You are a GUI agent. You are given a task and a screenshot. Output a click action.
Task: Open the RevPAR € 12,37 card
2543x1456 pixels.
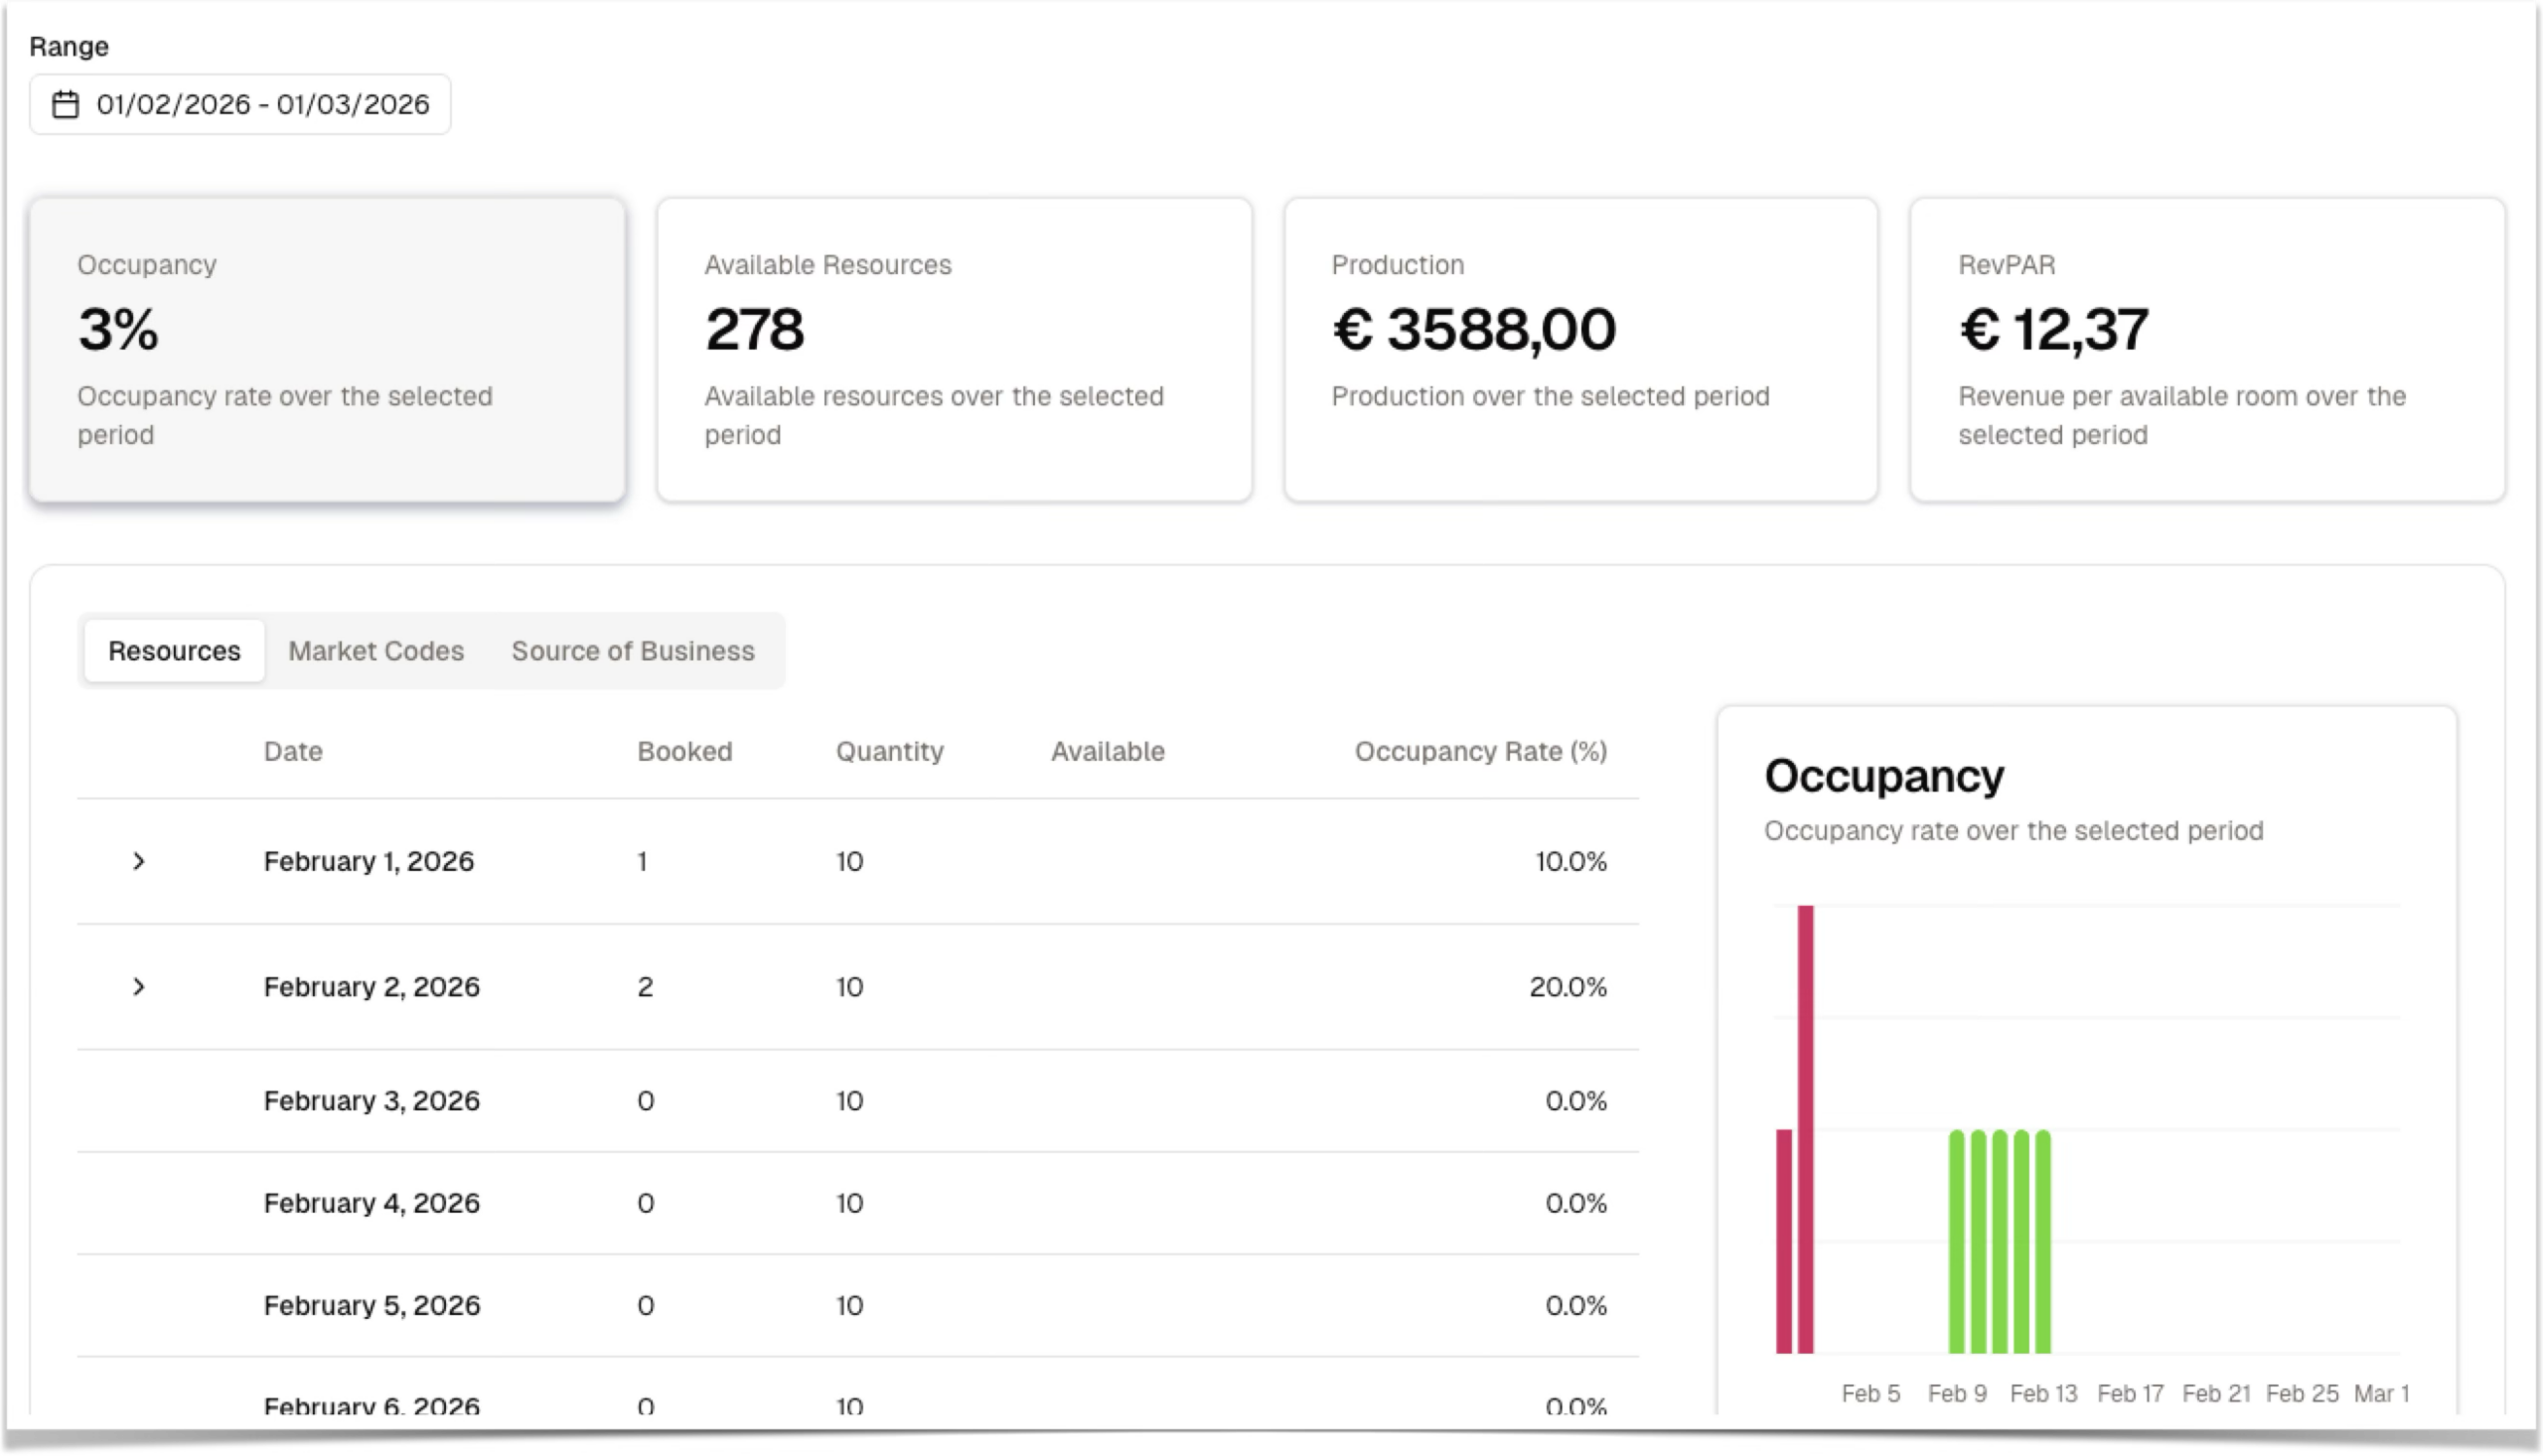pos(2207,349)
